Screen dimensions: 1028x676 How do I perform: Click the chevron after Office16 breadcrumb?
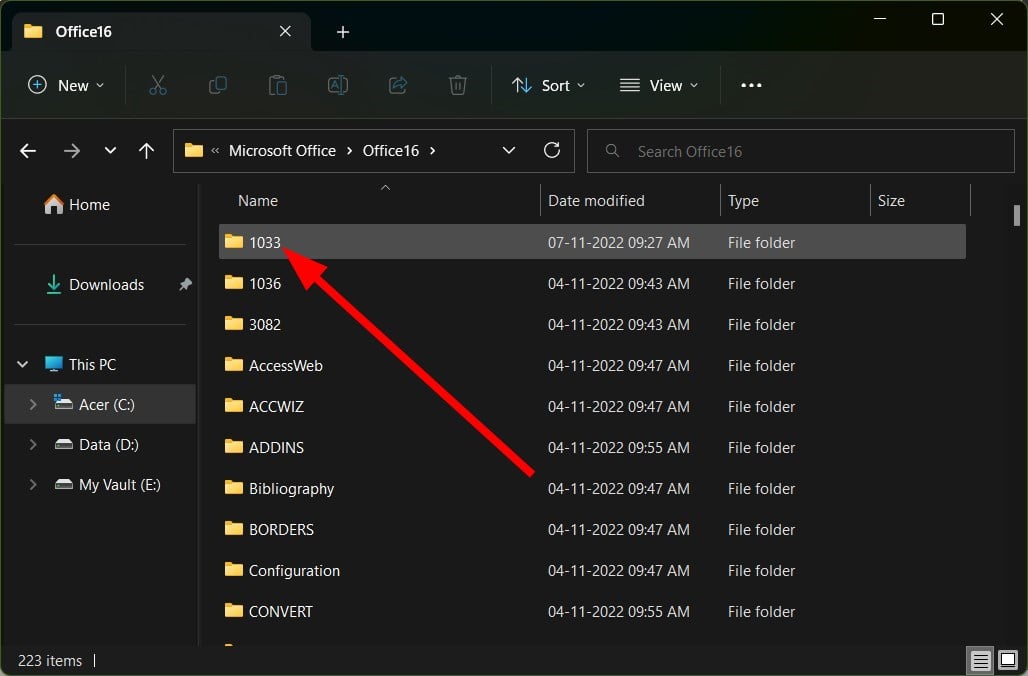click(x=432, y=151)
